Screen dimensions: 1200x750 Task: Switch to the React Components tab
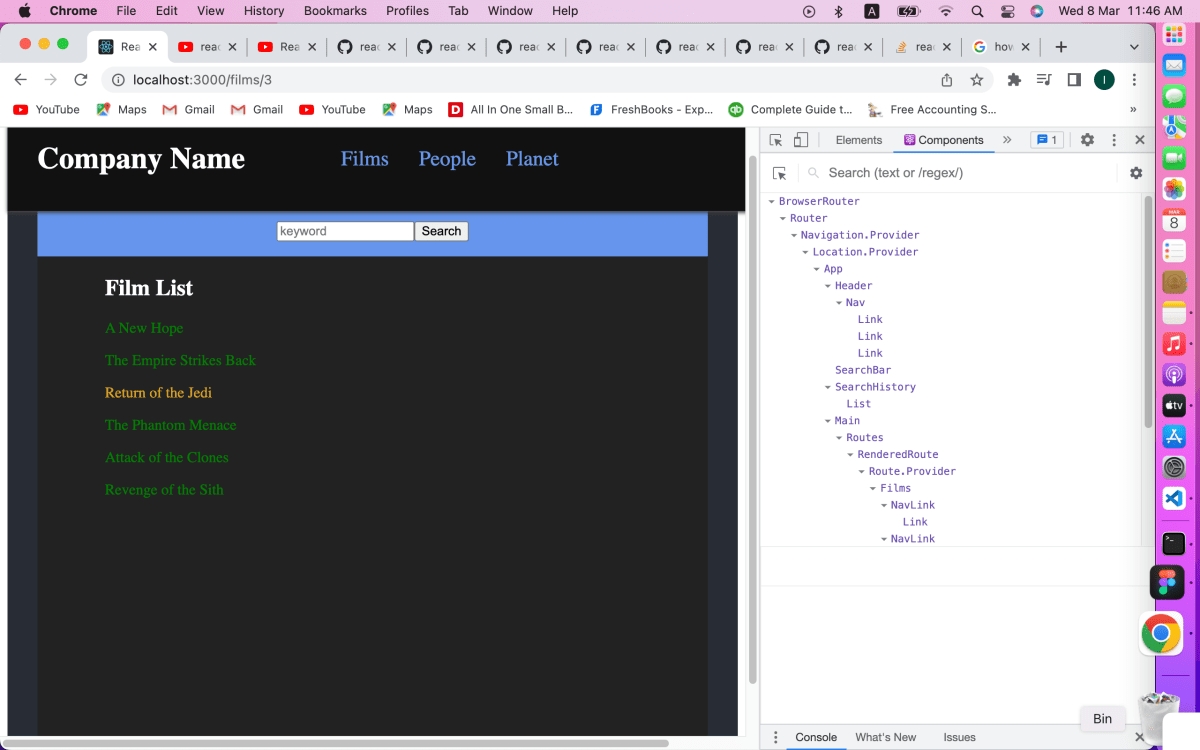point(943,140)
